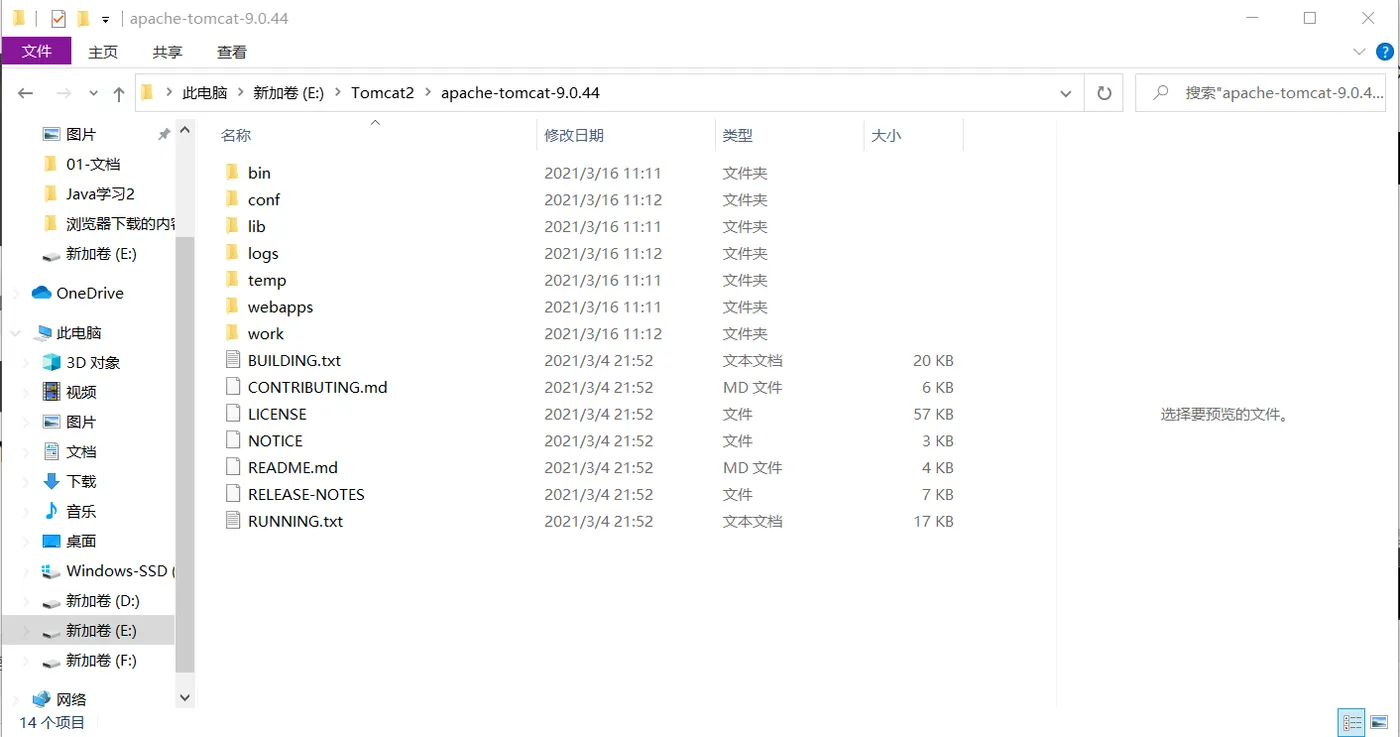The image size is (1400, 737).
Task: Select 视频 in navigation pane
Action: (80, 392)
